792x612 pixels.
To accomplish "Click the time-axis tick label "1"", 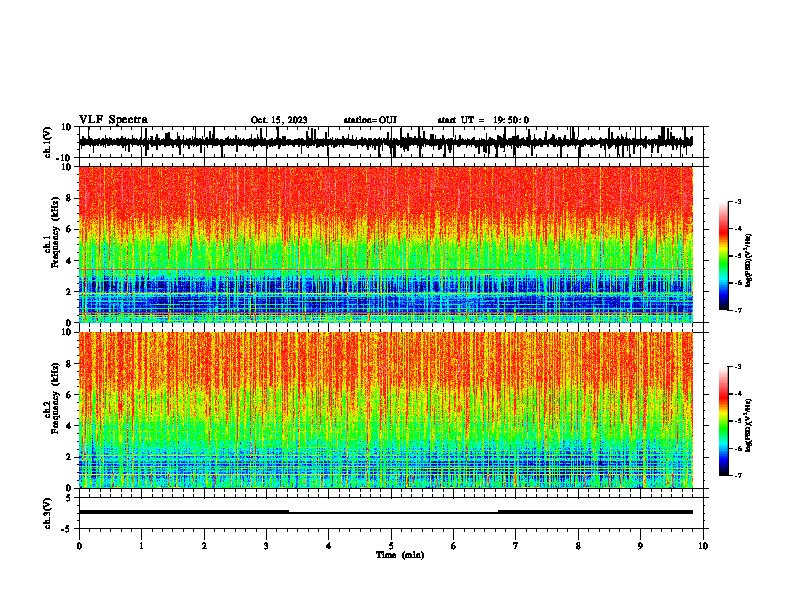I will click(141, 546).
